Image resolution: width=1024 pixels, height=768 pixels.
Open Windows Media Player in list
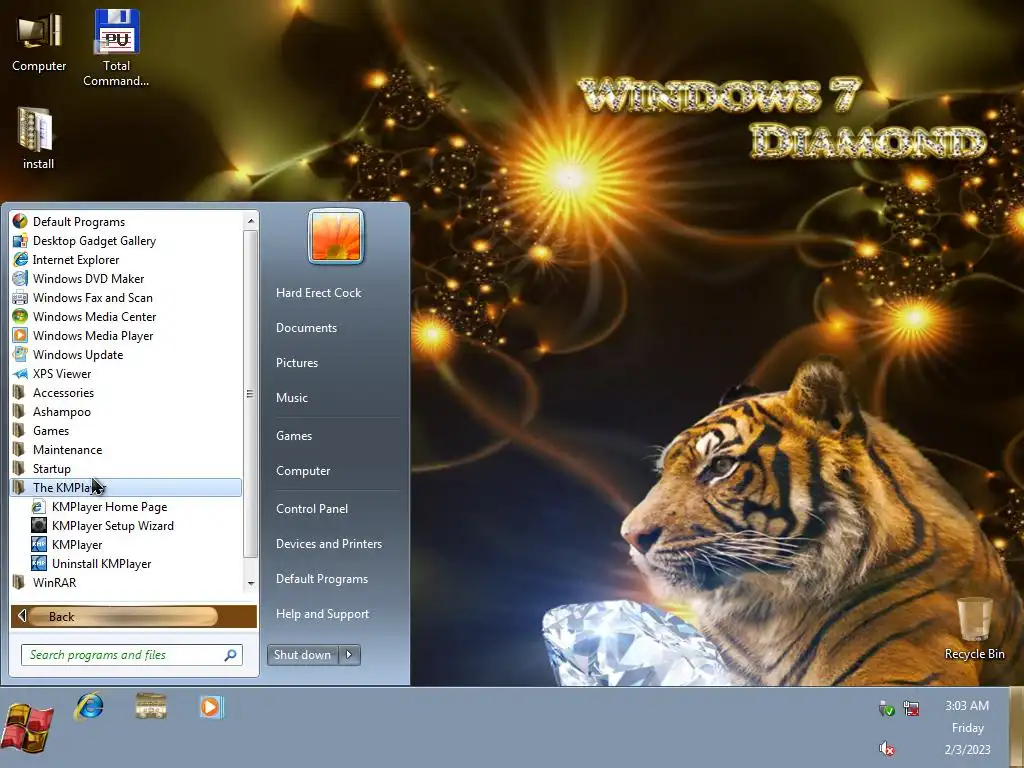tap(126, 336)
